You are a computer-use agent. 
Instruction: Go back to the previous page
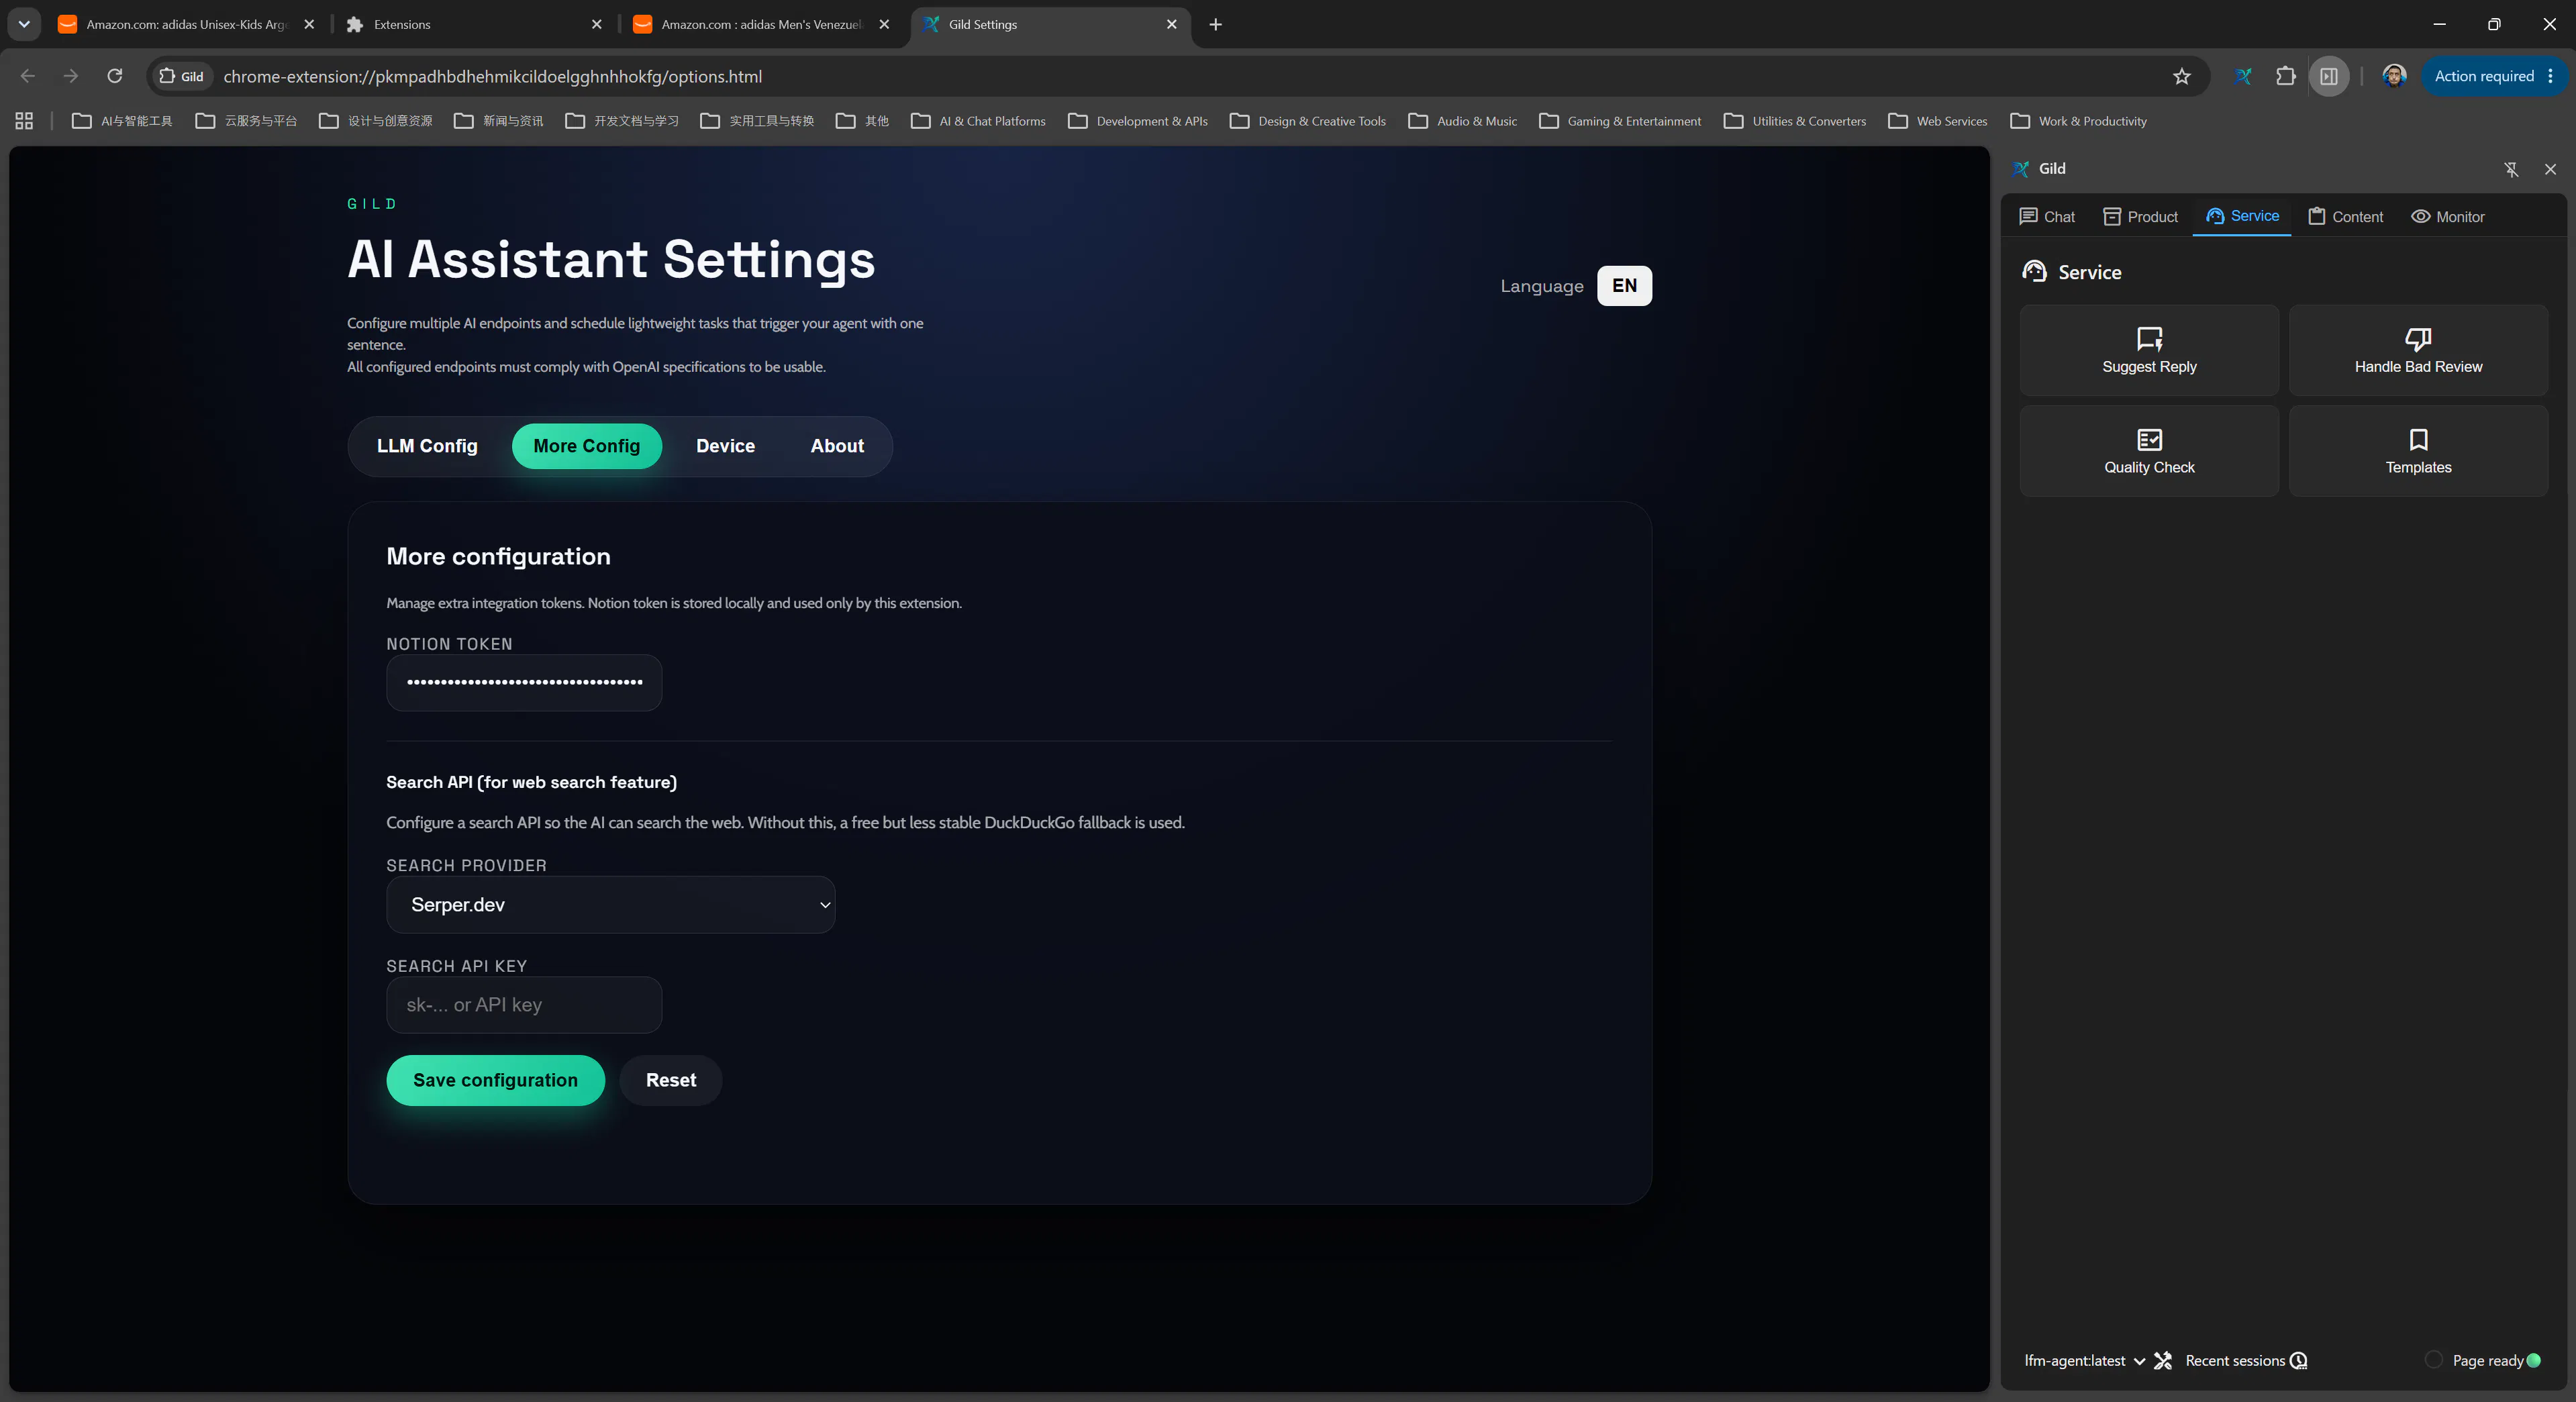point(28,76)
